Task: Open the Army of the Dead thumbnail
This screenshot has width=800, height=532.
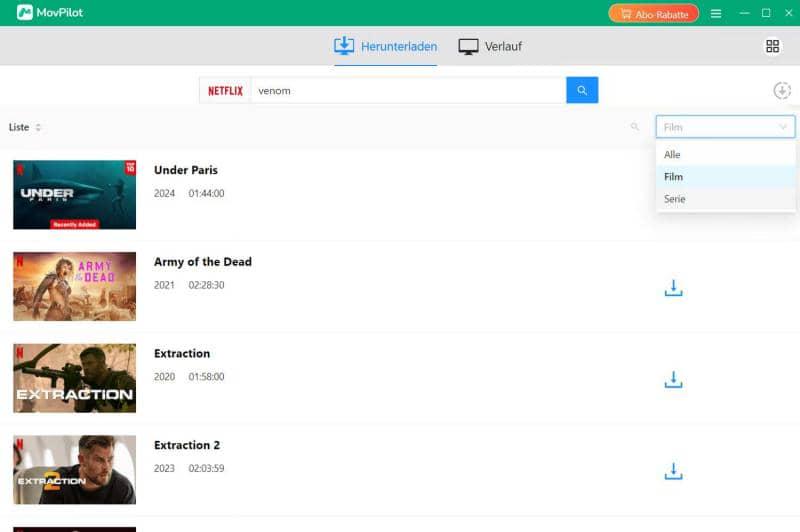Action: tap(74, 286)
